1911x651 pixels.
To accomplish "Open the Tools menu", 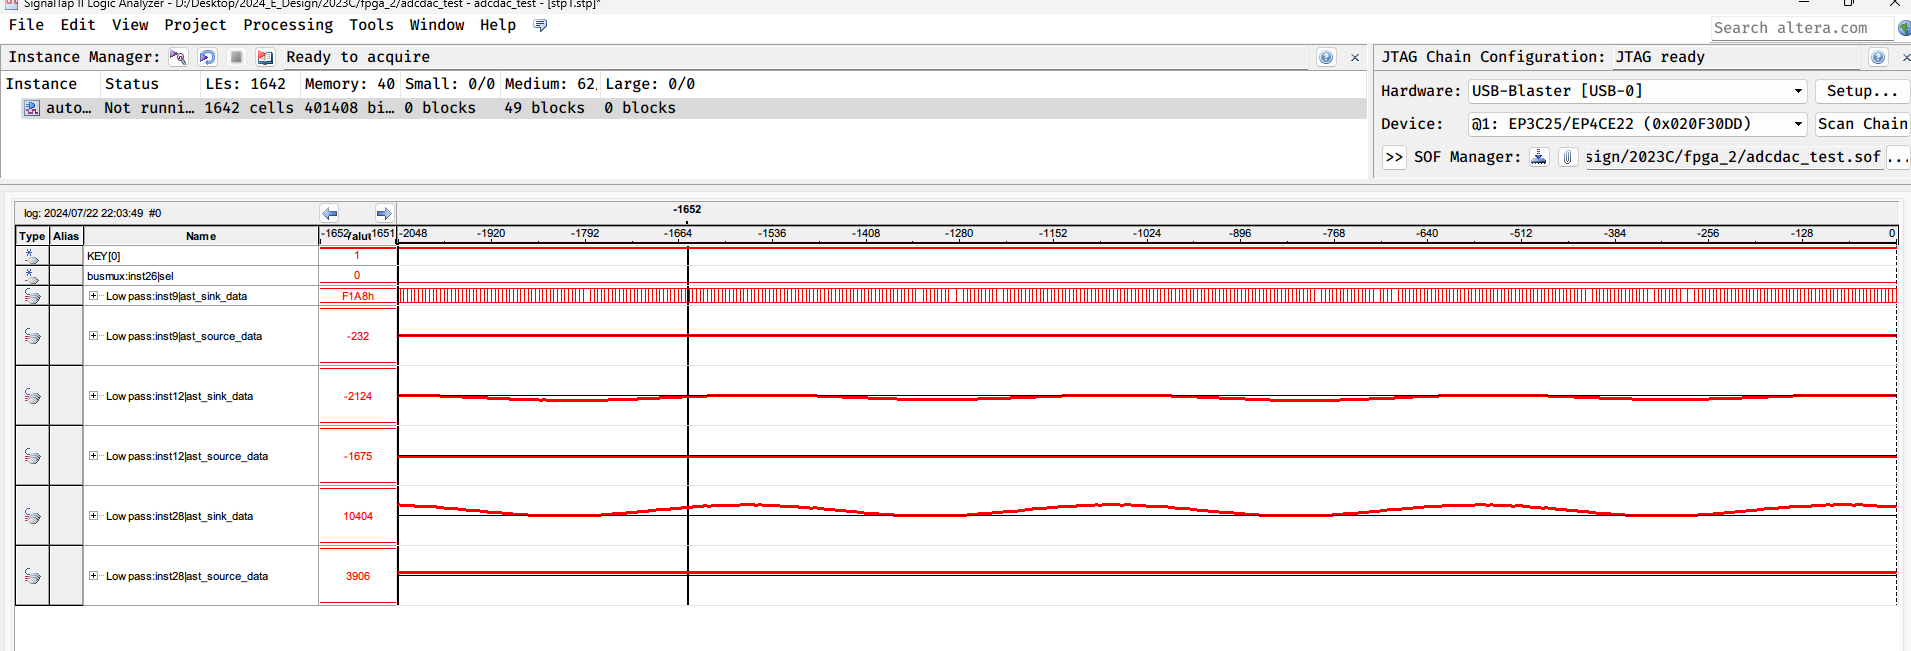I will pos(371,25).
